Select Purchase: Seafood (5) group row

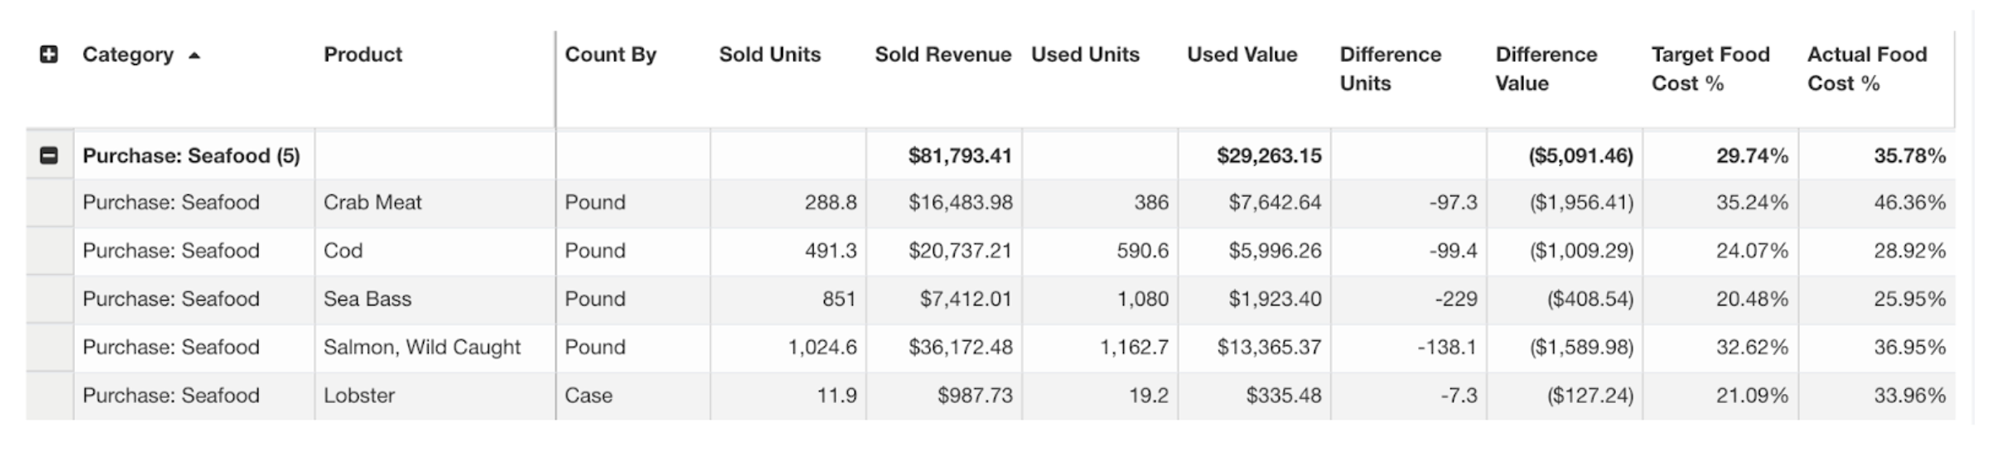(x=191, y=156)
